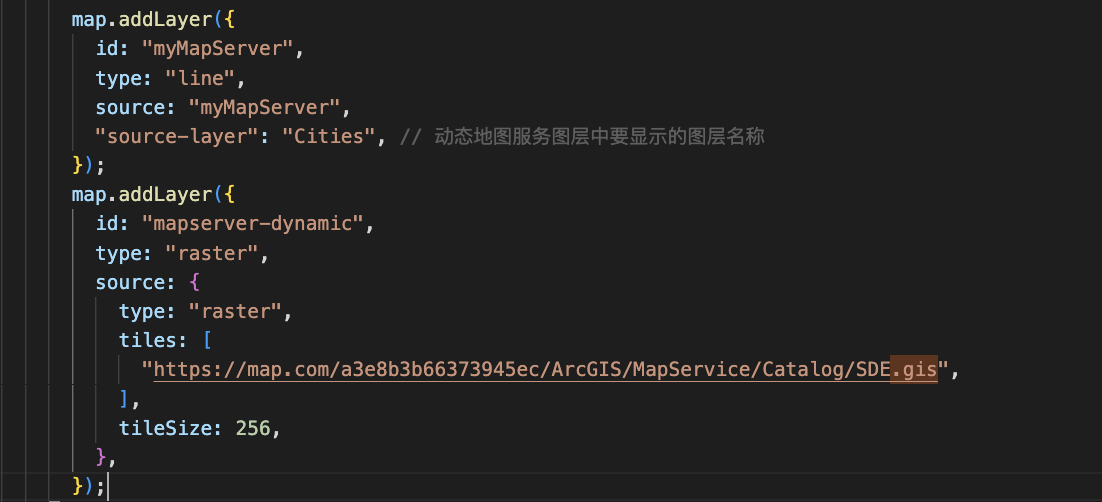Click the URL link in tiles array
This screenshot has height=502, width=1102.
click(545, 369)
